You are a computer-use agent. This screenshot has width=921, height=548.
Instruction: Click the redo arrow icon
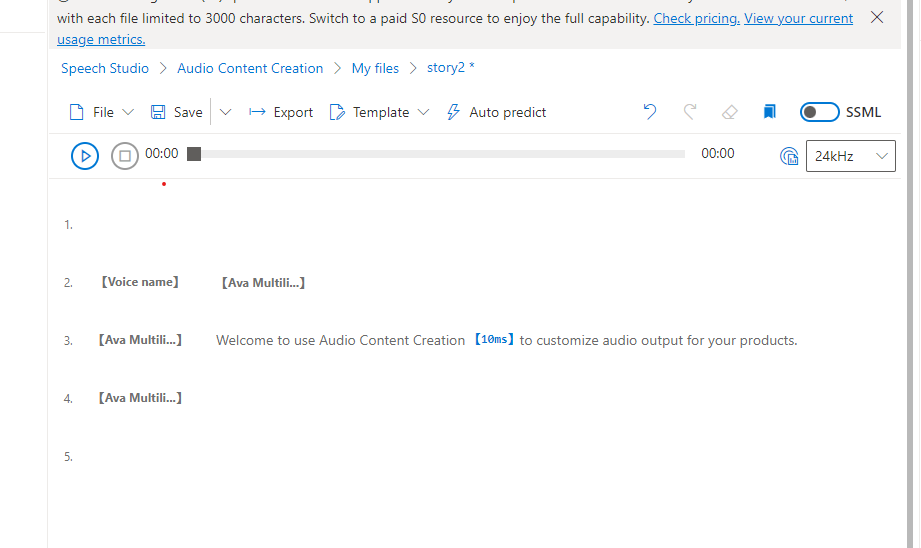click(x=690, y=112)
